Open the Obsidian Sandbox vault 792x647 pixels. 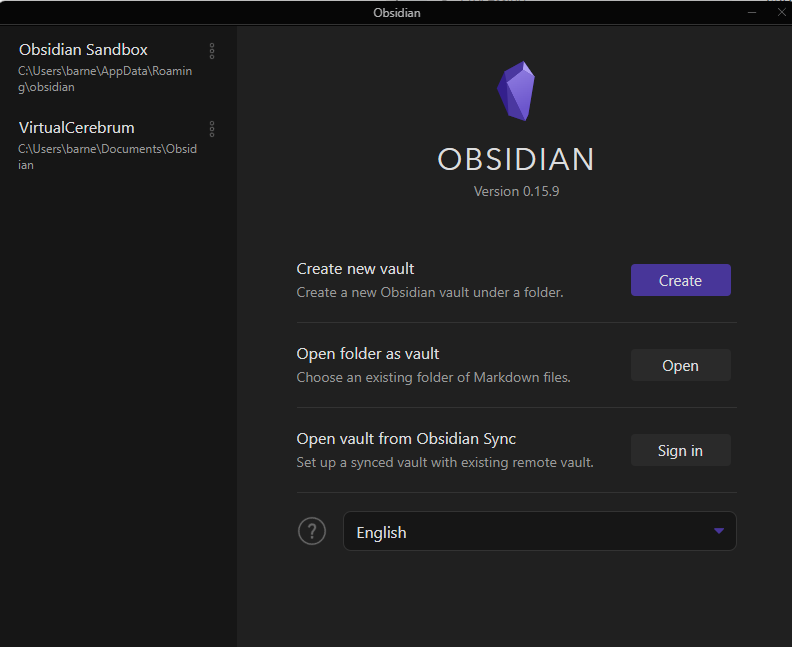83,49
